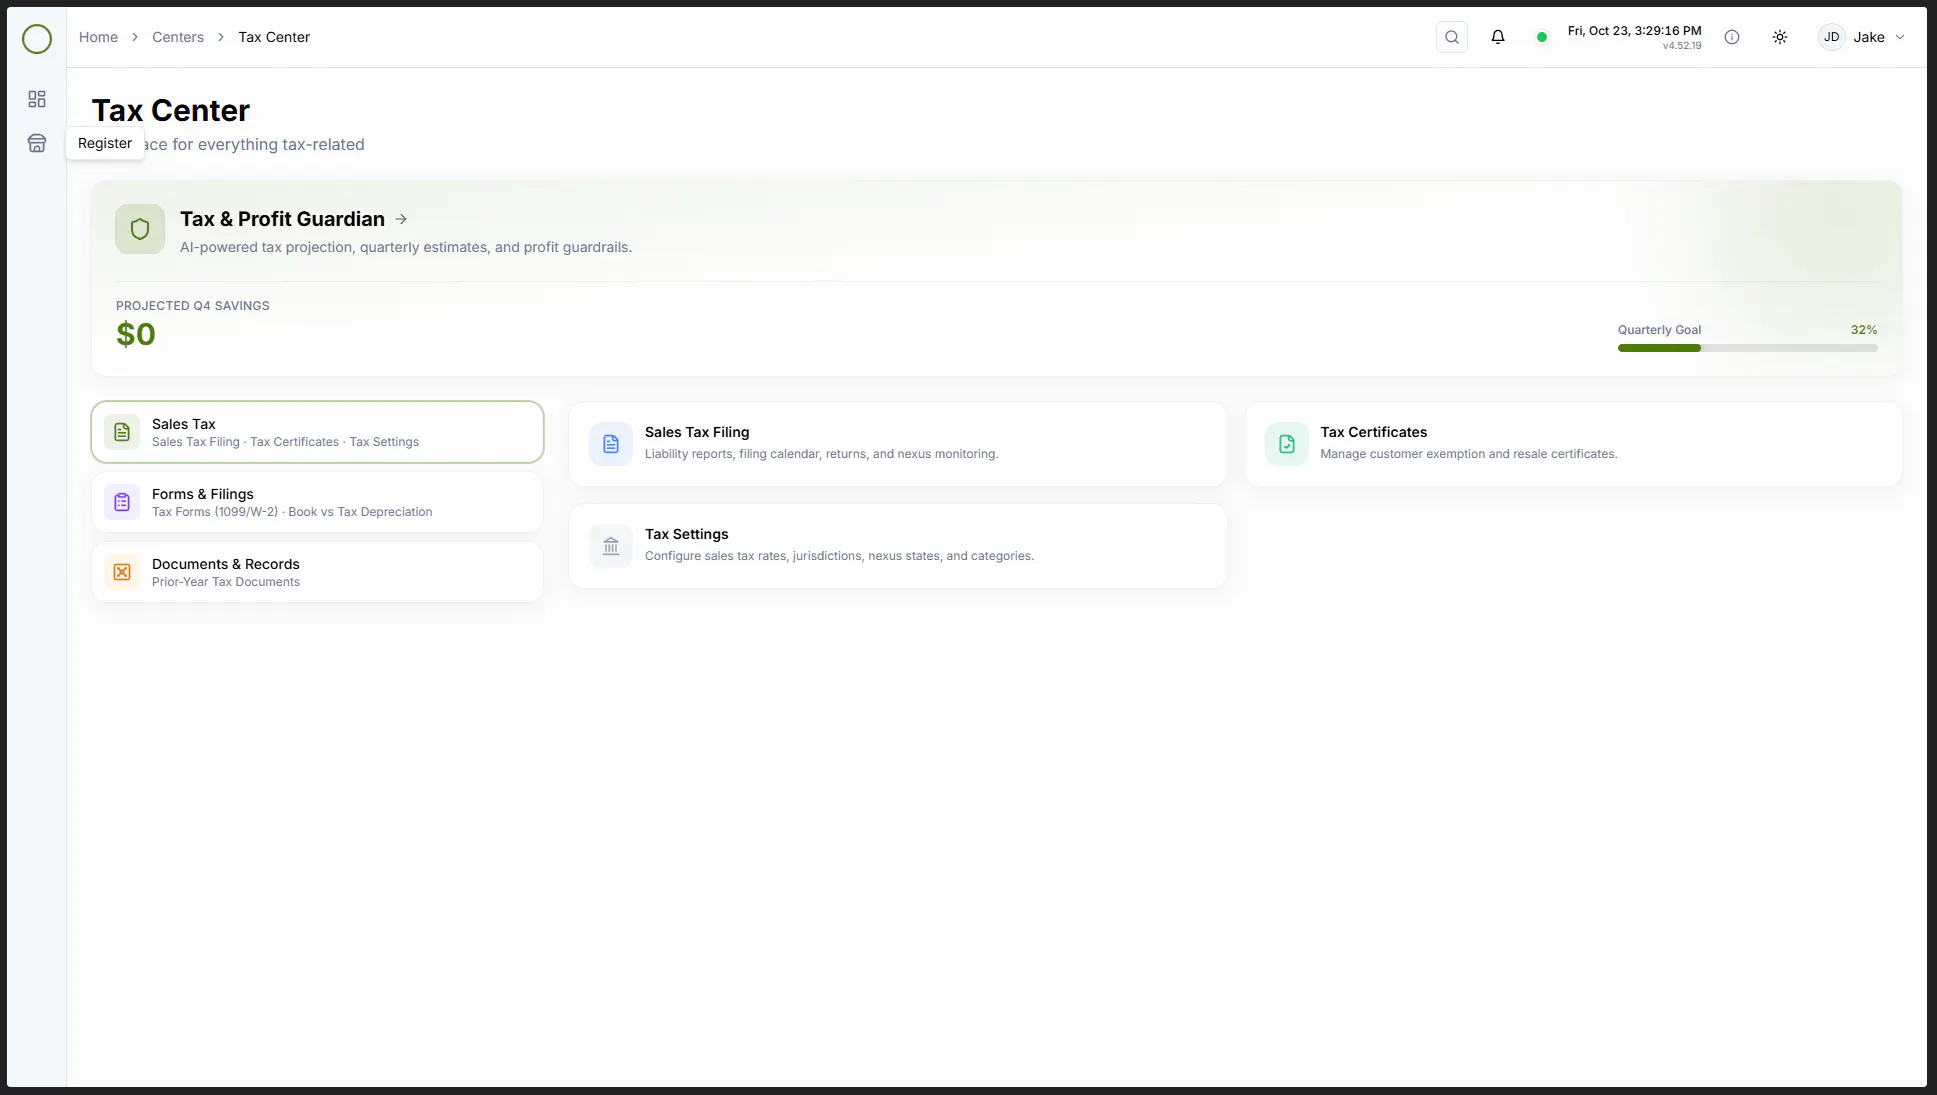Open the Tax Certificates card

[1573, 444]
